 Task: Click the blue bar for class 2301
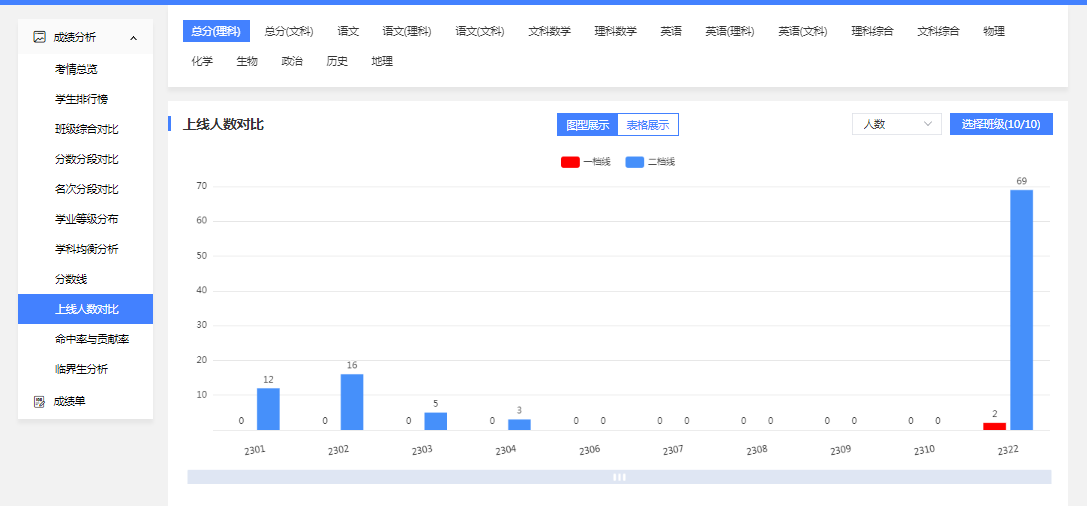point(268,409)
